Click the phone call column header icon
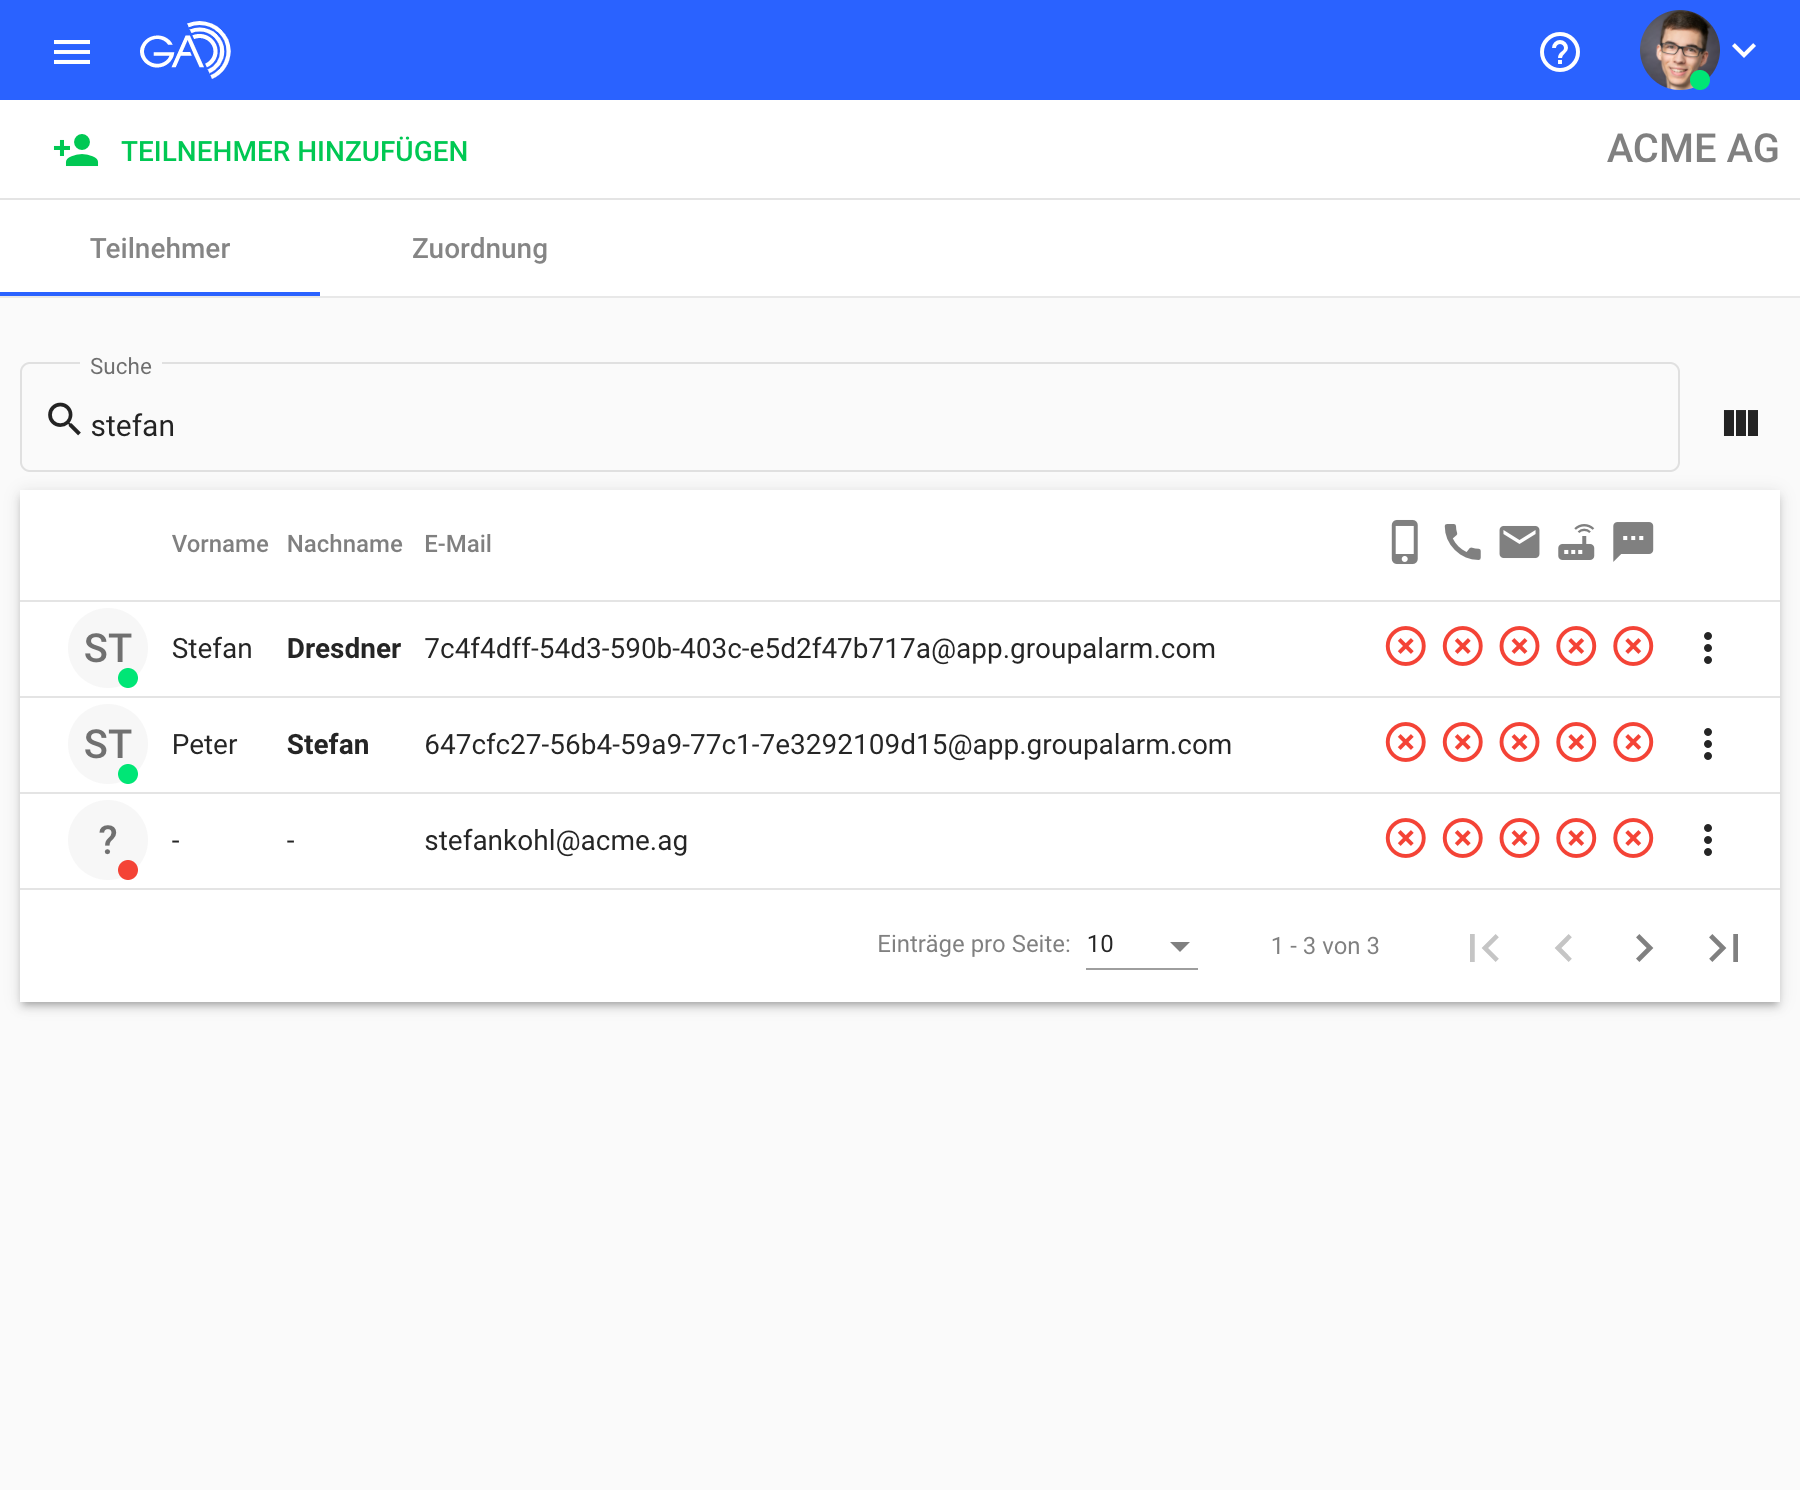 pyautogui.click(x=1462, y=543)
